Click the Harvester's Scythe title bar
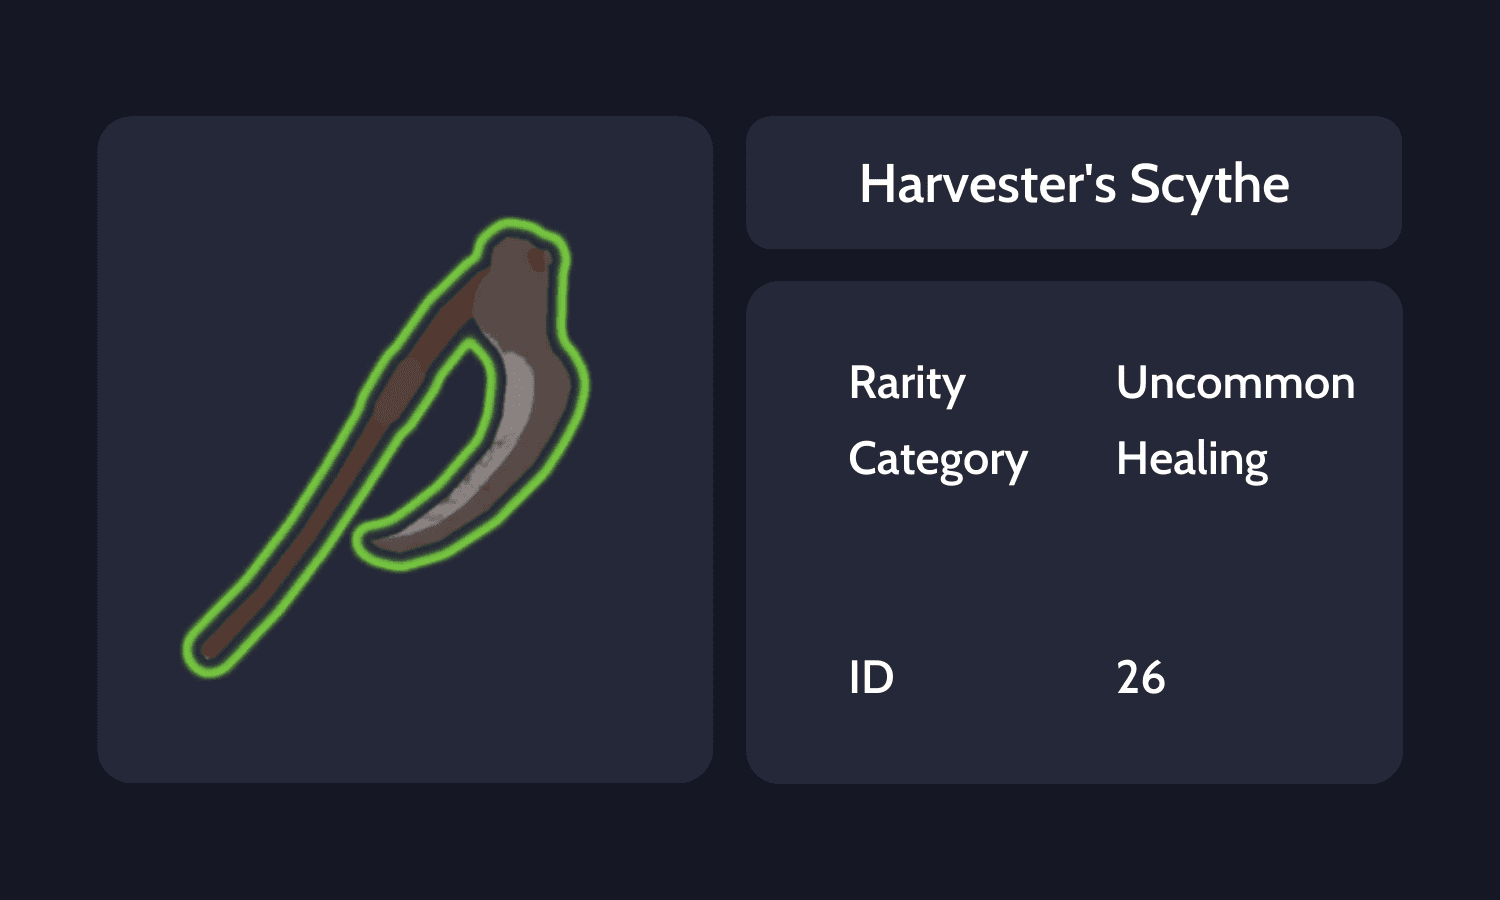Viewport: 1500px width, 900px height. click(x=1073, y=183)
